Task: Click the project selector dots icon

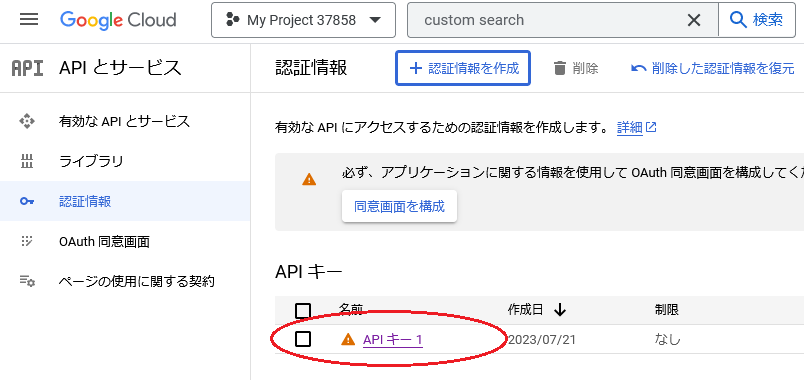Action: 233,20
